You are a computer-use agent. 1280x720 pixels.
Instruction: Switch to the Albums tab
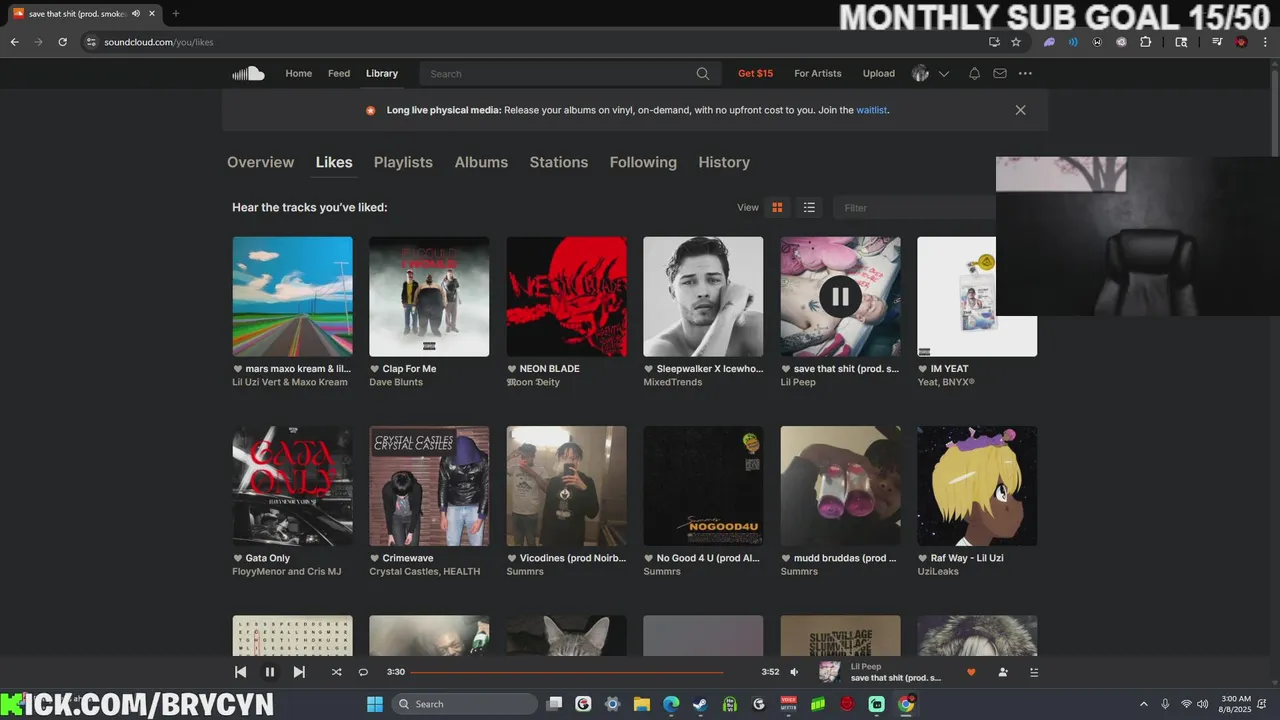(x=481, y=162)
